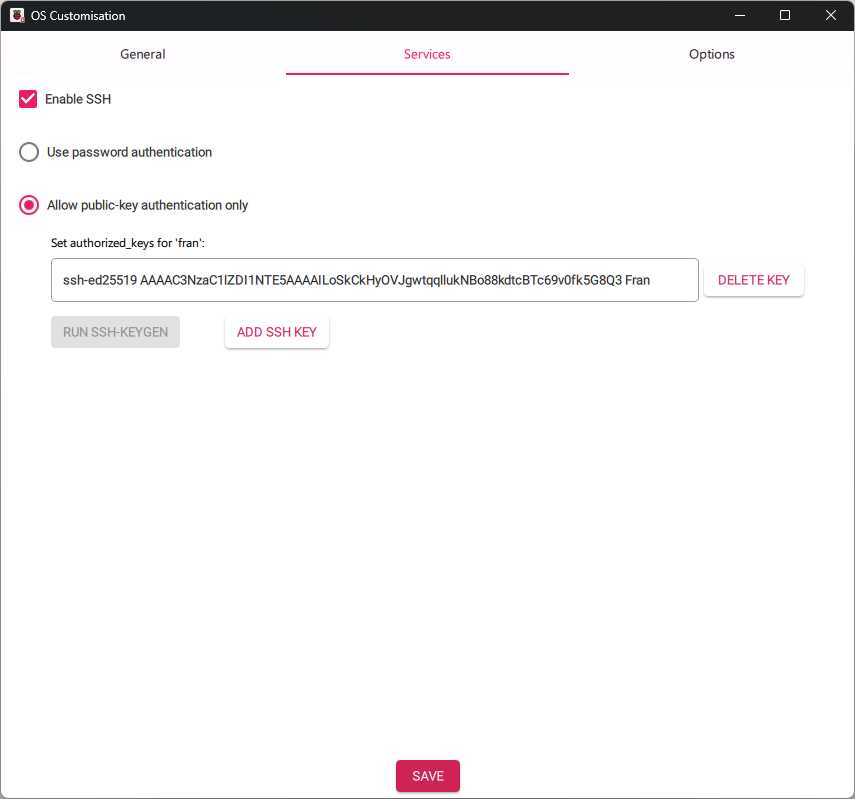The image size is (855, 799).
Task: Click into the authorized_keys SSH key field
Action: tap(375, 280)
